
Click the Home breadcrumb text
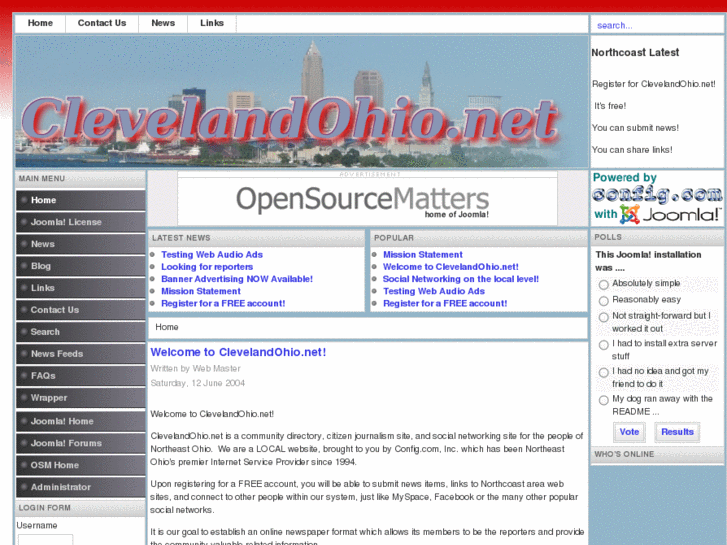[167, 327]
